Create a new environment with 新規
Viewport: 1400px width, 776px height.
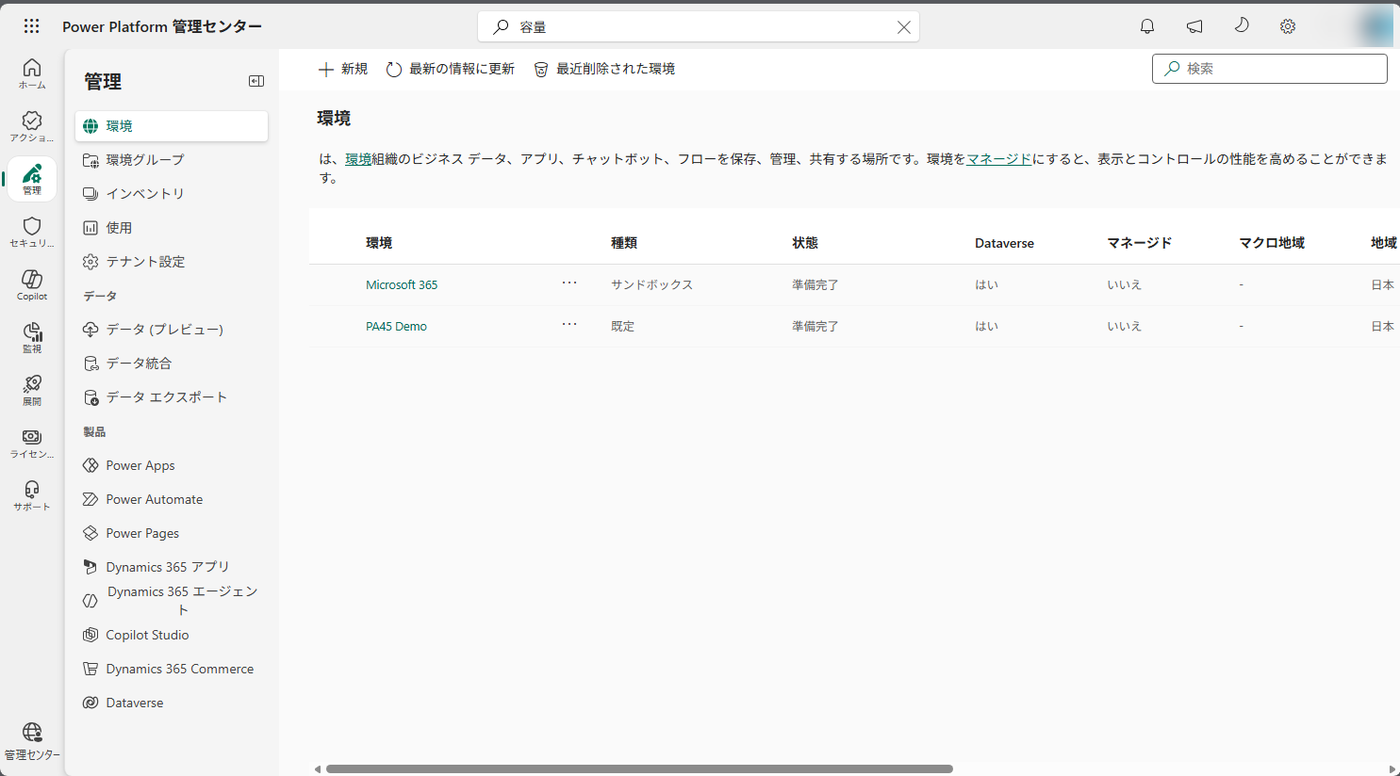(x=342, y=69)
